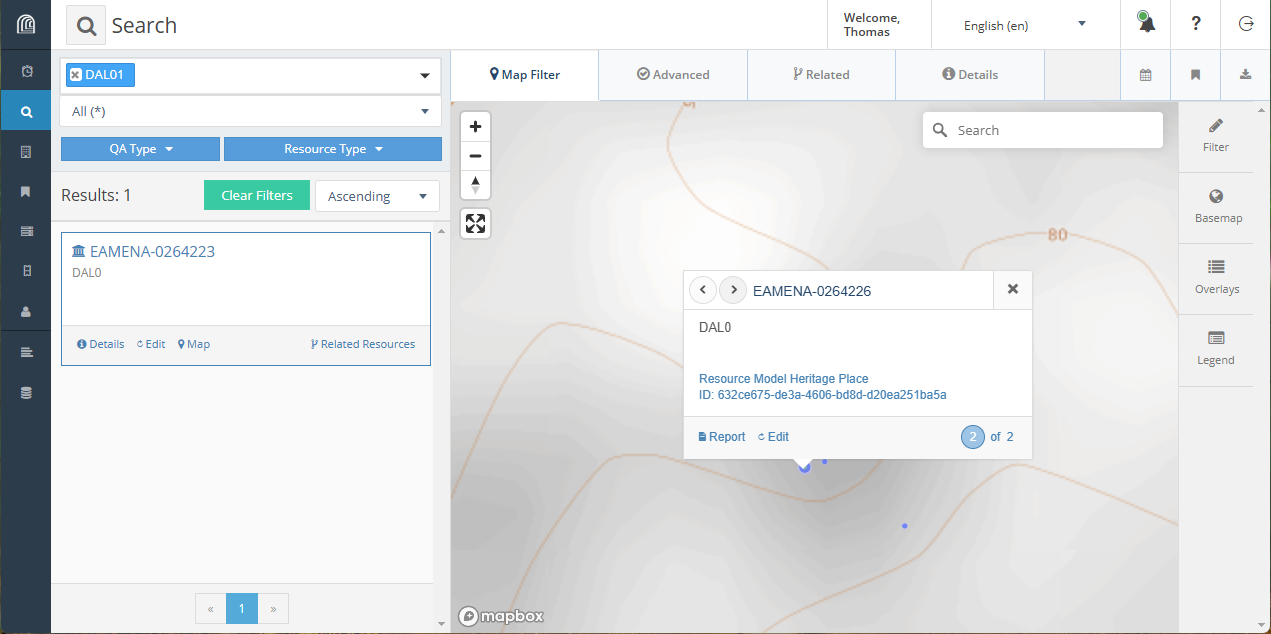Click the large Search magnifier header icon

86,25
